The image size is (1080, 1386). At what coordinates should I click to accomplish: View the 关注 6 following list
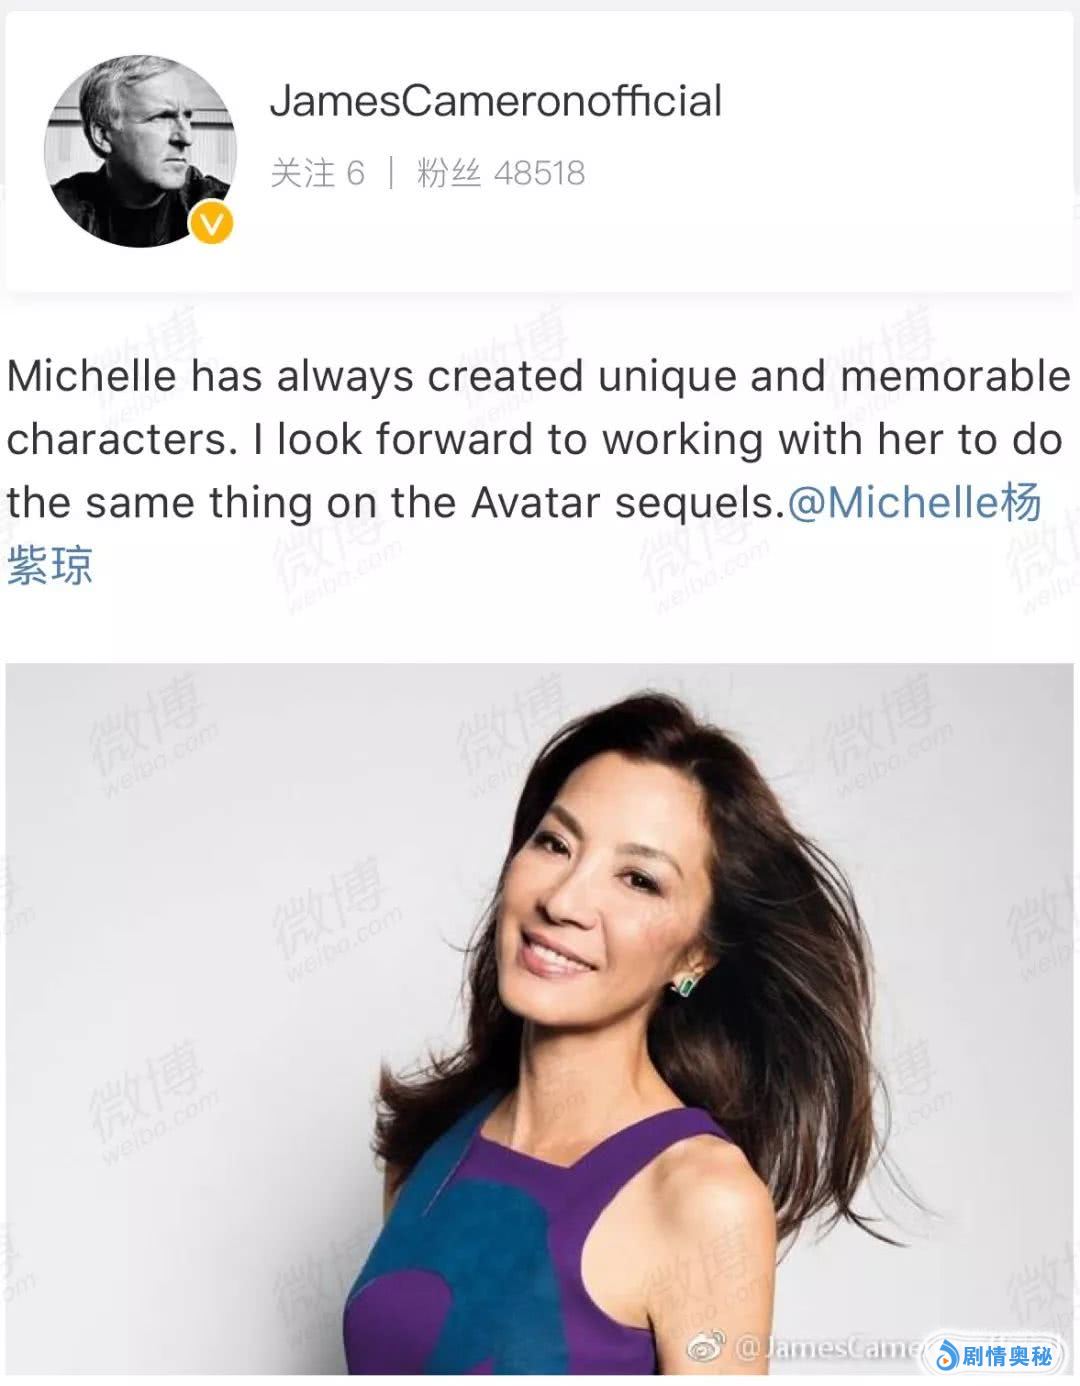317,173
